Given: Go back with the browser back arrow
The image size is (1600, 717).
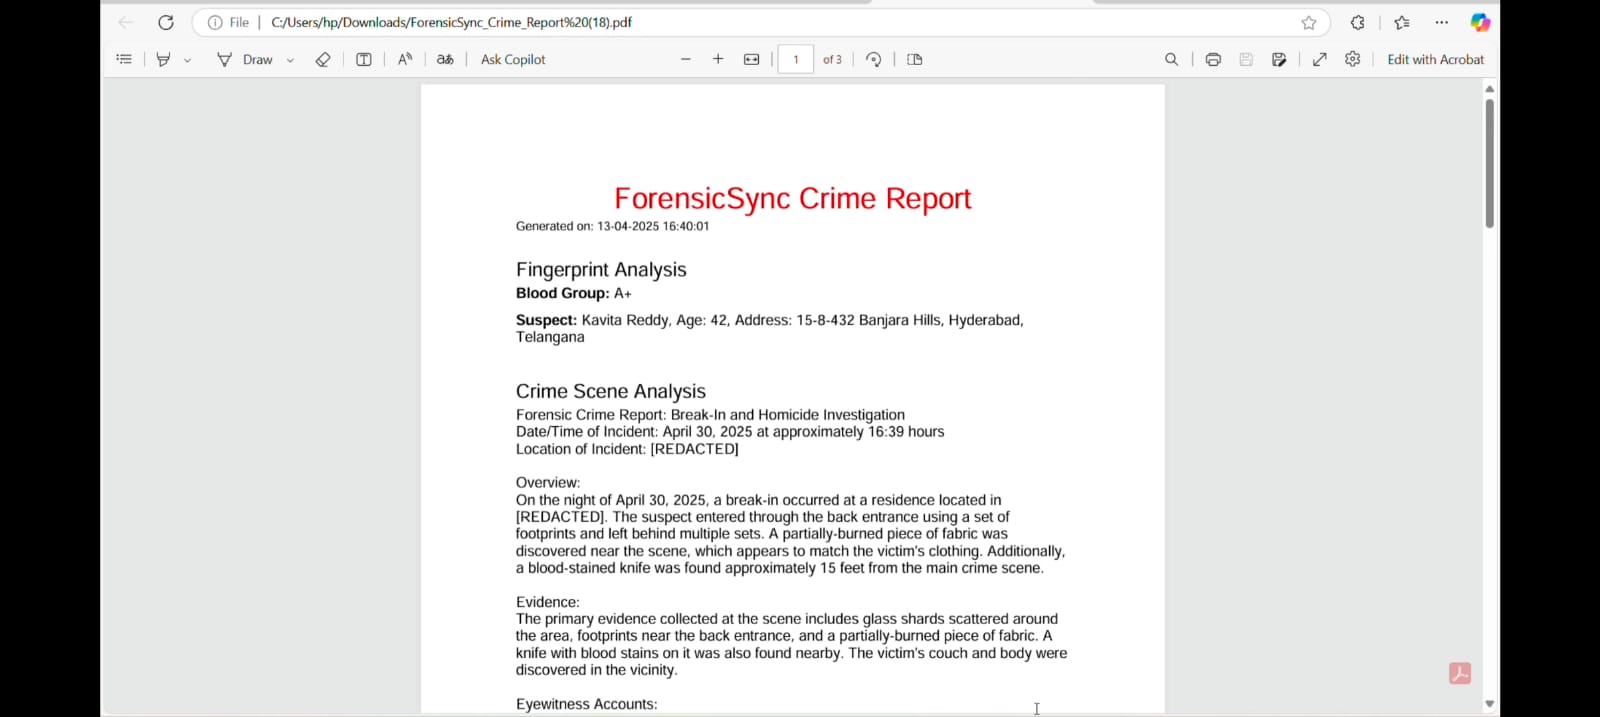Looking at the screenshot, I should click(x=126, y=22).
